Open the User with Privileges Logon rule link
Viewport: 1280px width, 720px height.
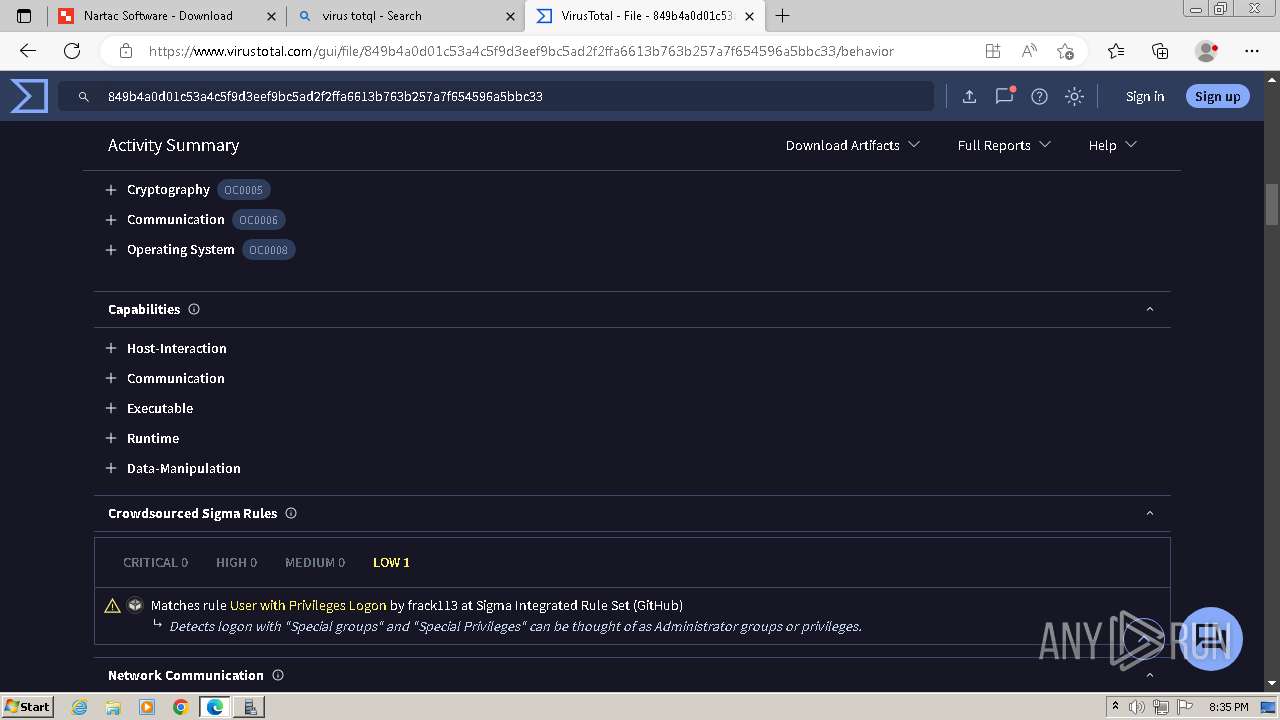pyautogui.click(x=308, y=605)
